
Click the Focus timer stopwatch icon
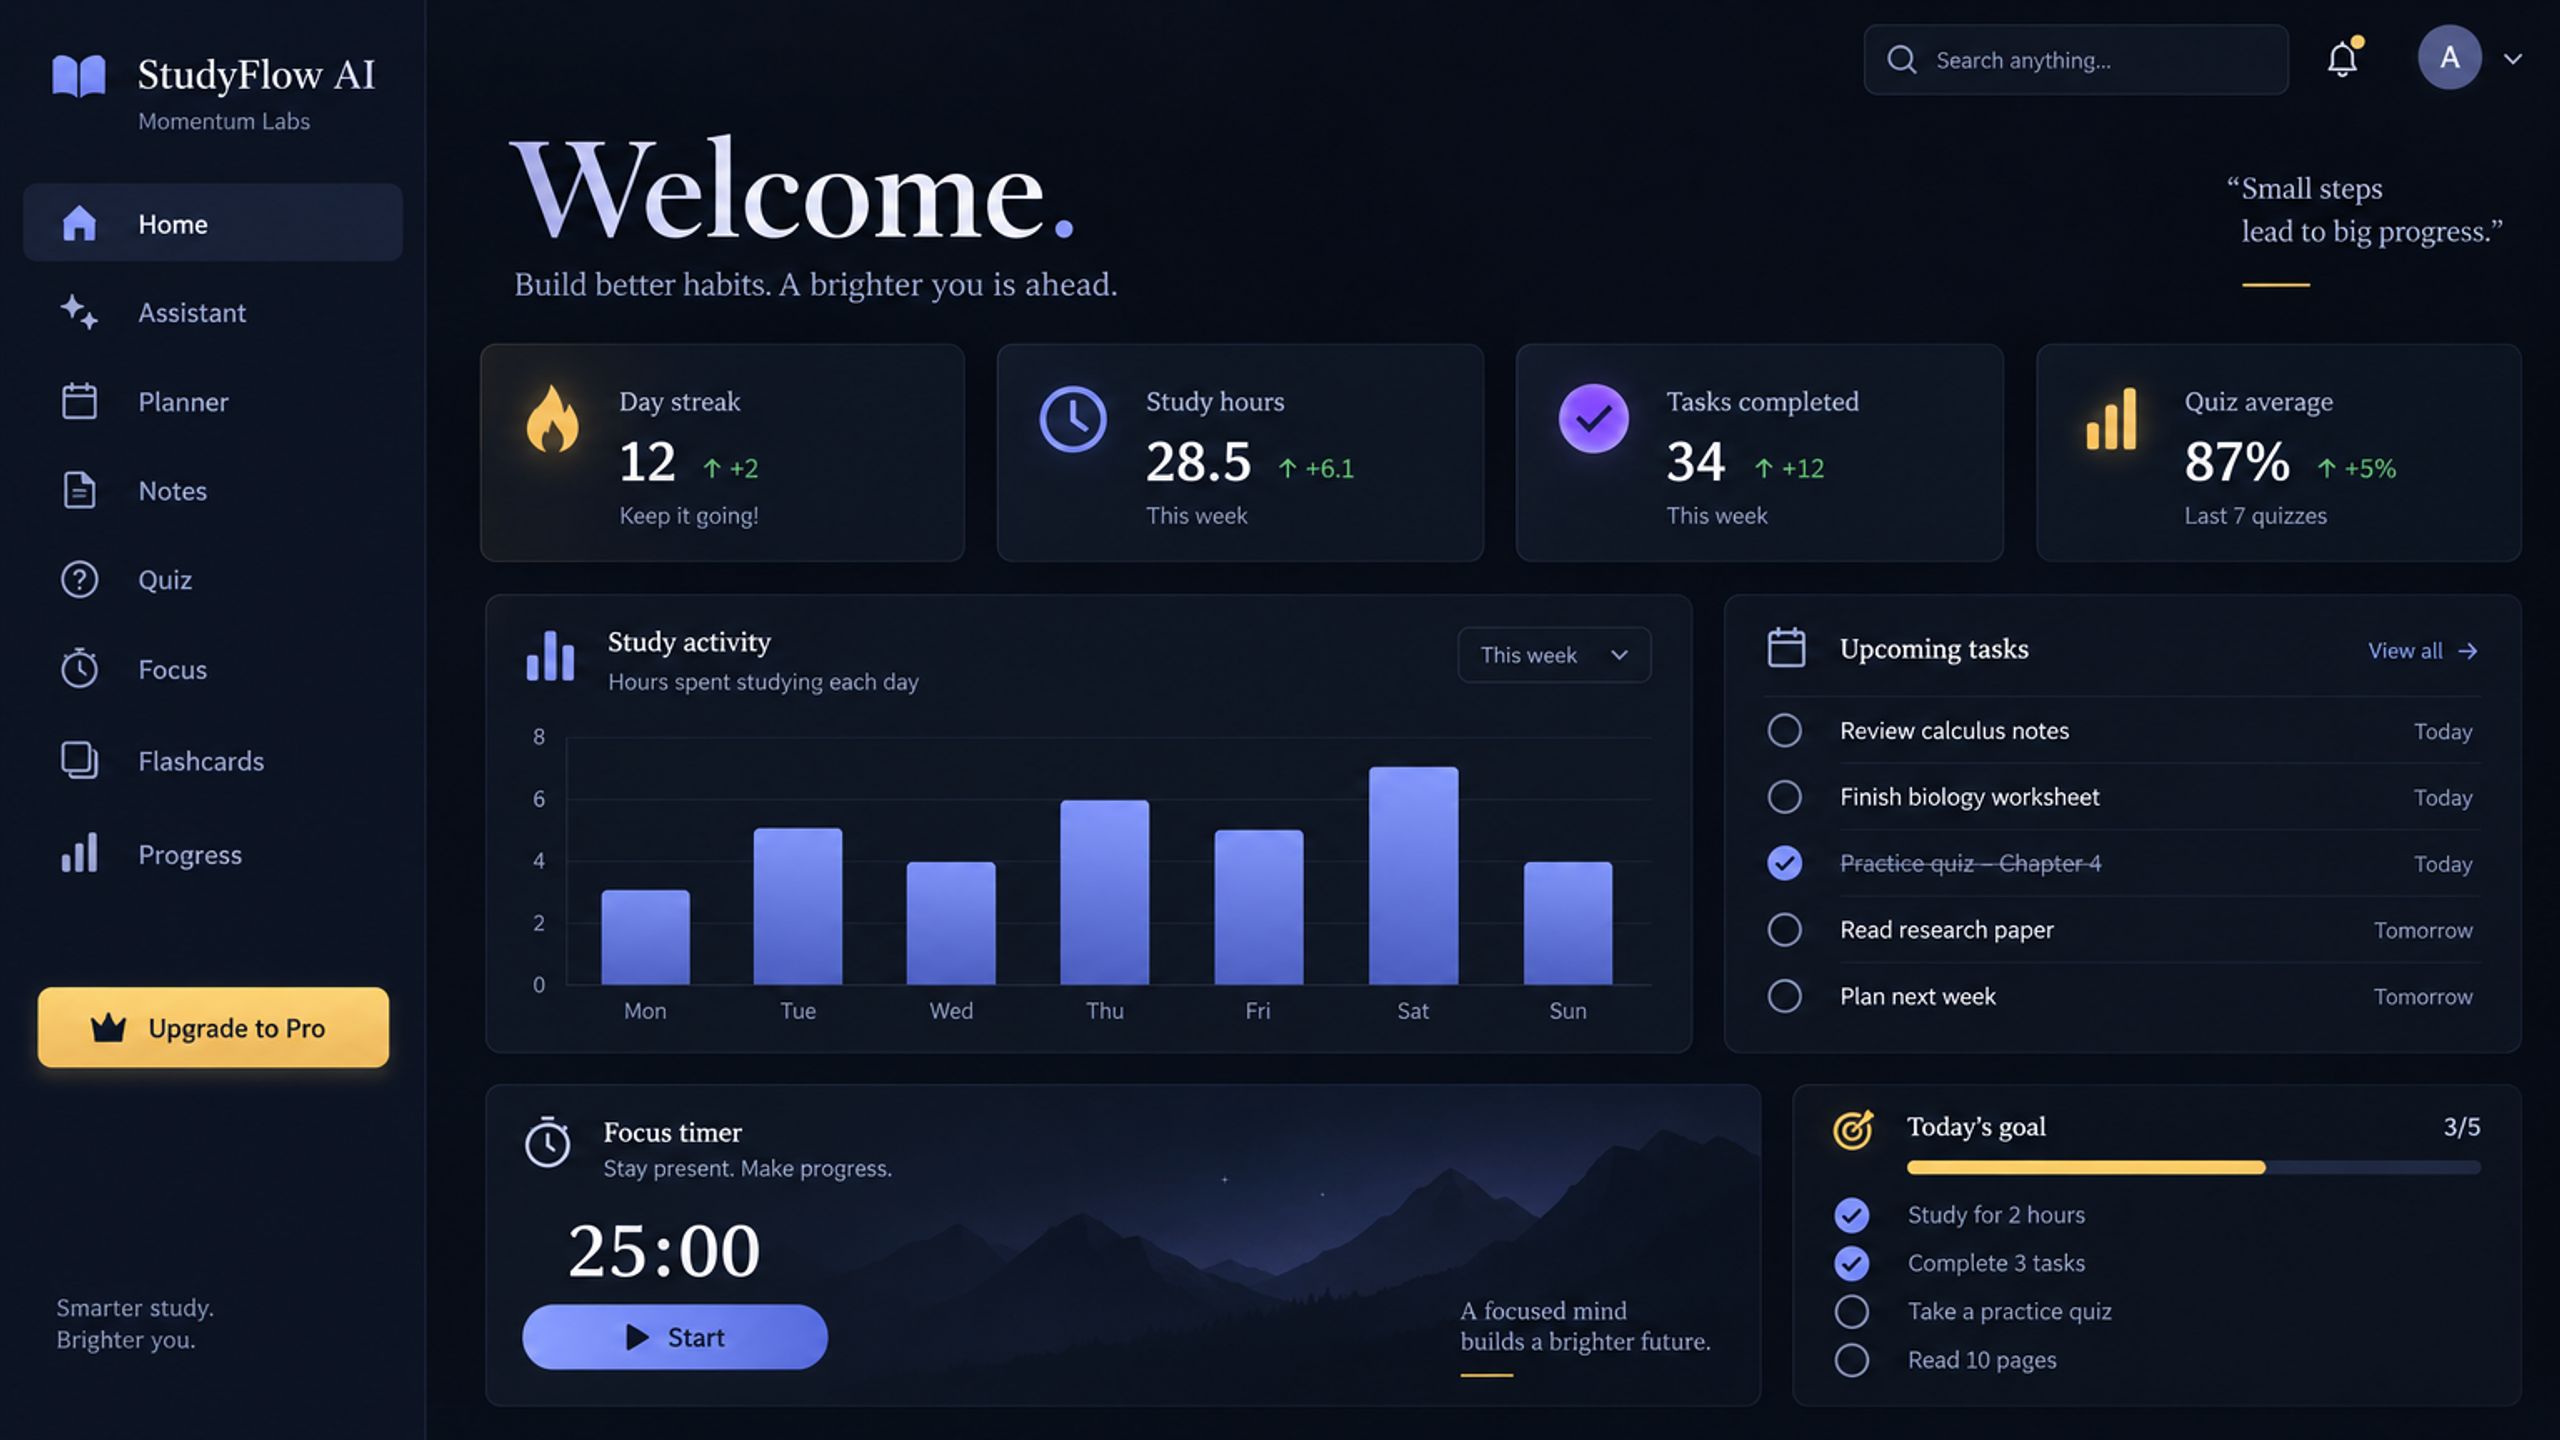click(x=547, y=1142)
